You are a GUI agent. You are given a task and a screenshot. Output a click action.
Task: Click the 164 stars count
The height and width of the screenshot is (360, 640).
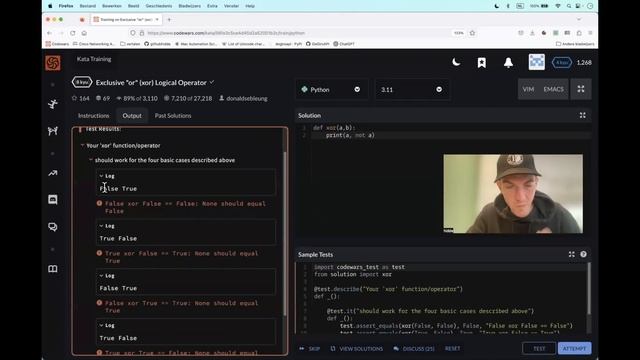click(81, 98)
